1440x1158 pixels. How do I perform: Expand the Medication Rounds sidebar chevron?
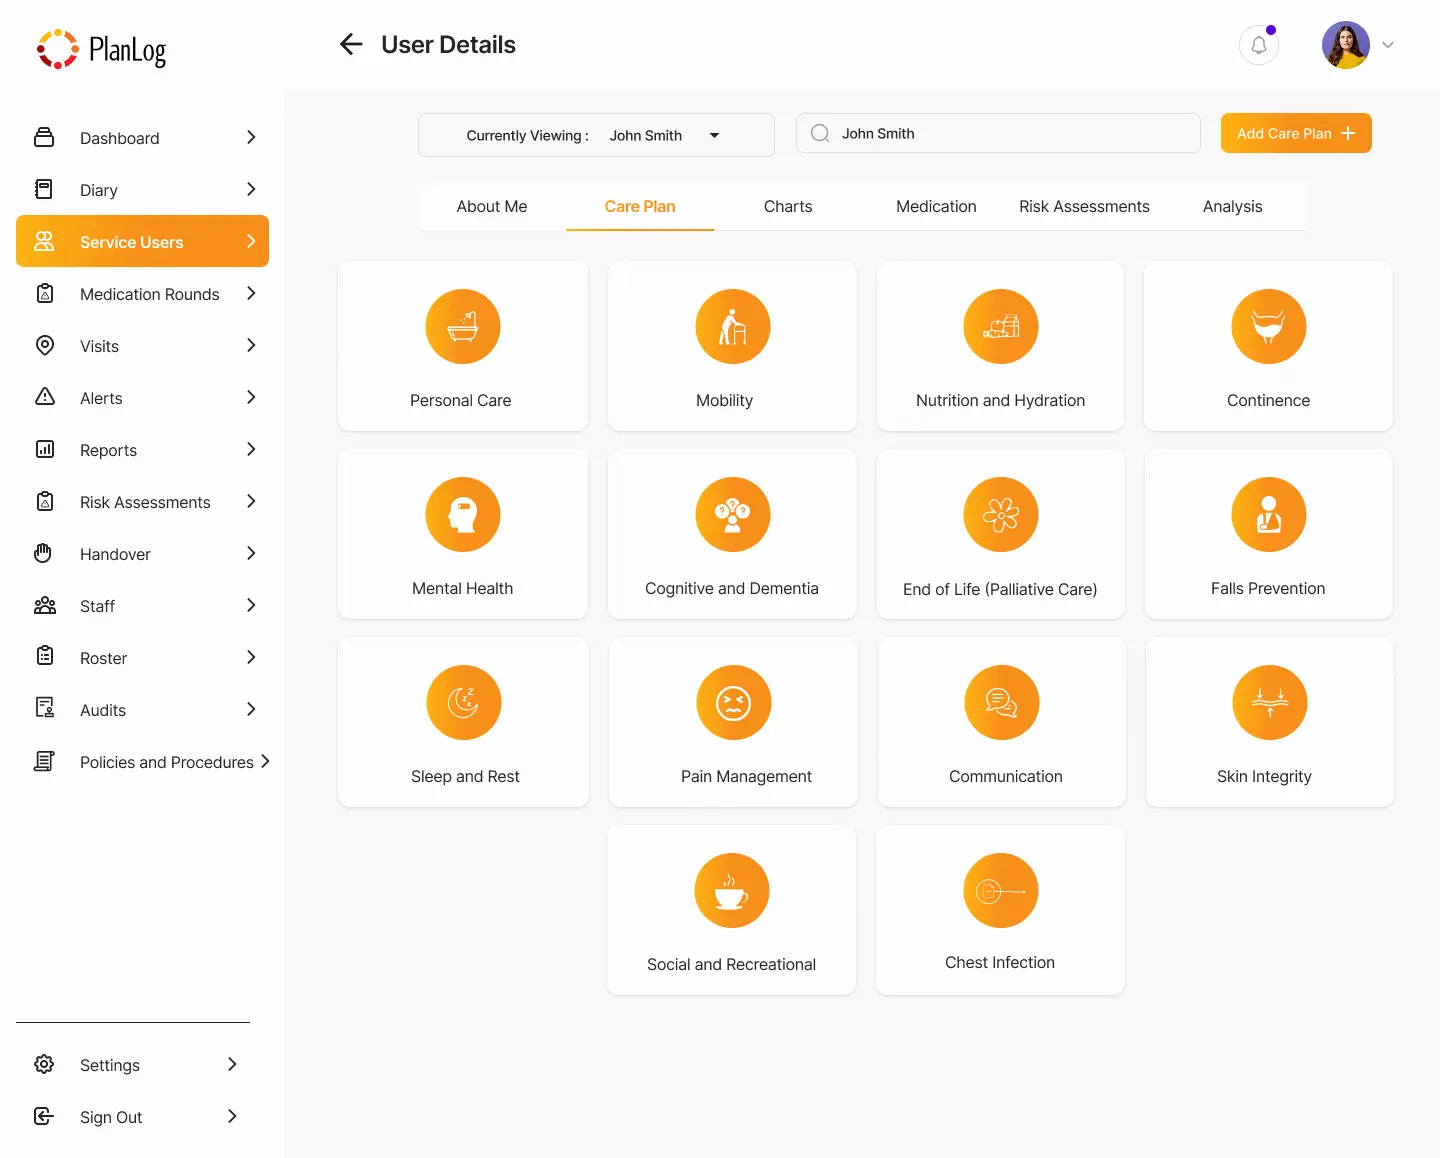click(x=251, y=294)
